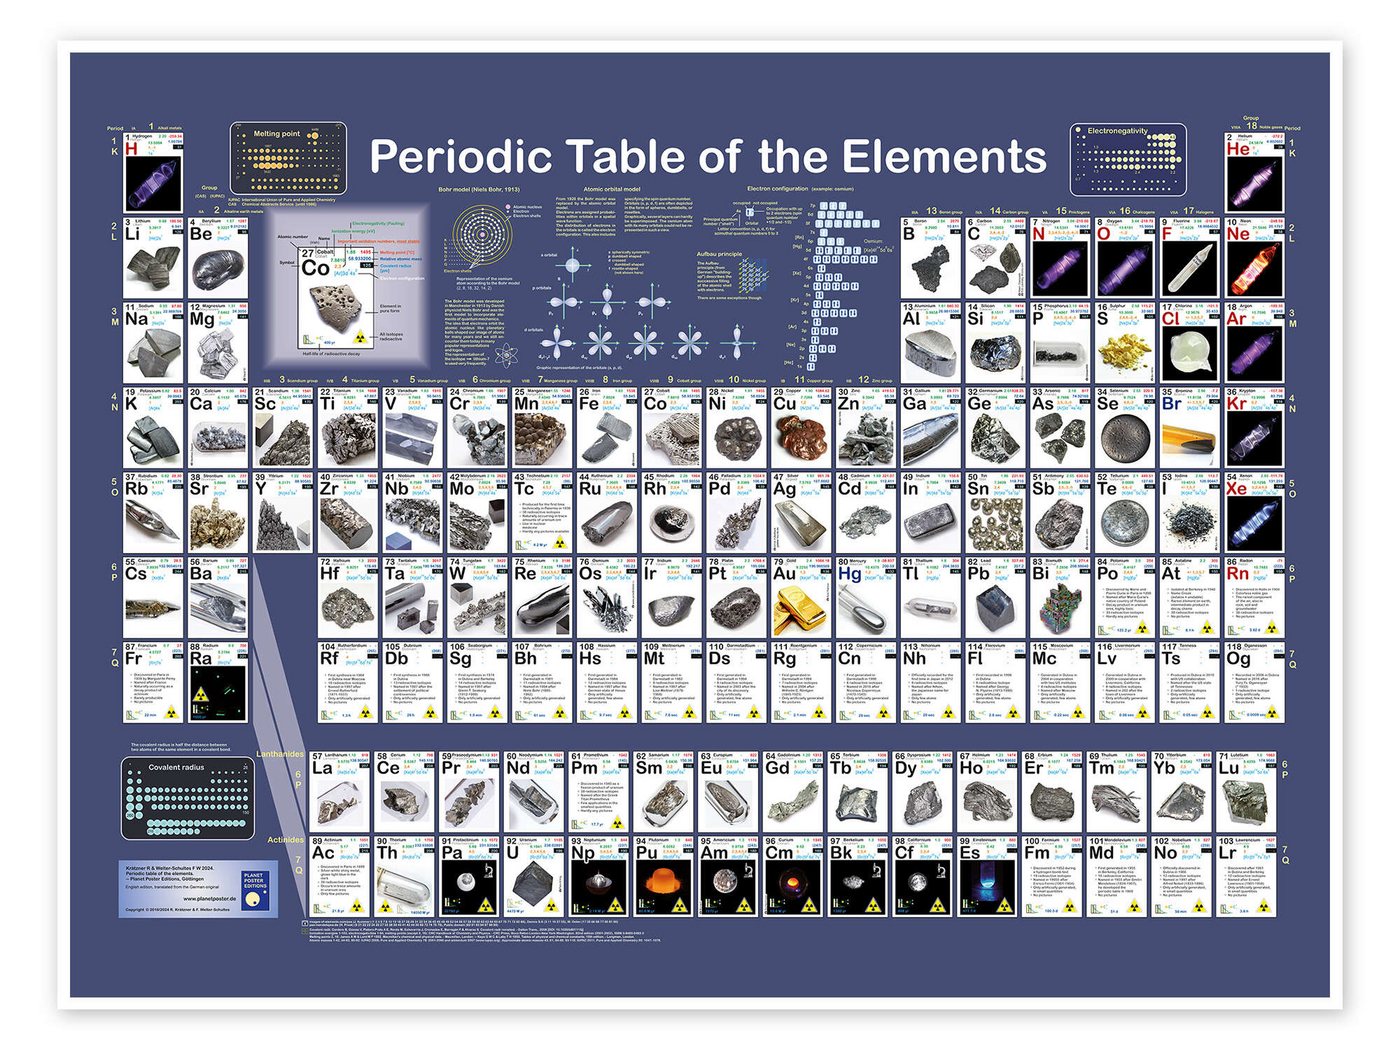Viewport: 1400px width, 1050px height.
Task: Open the Tungsten (W) element card
Action: [478, 597]
